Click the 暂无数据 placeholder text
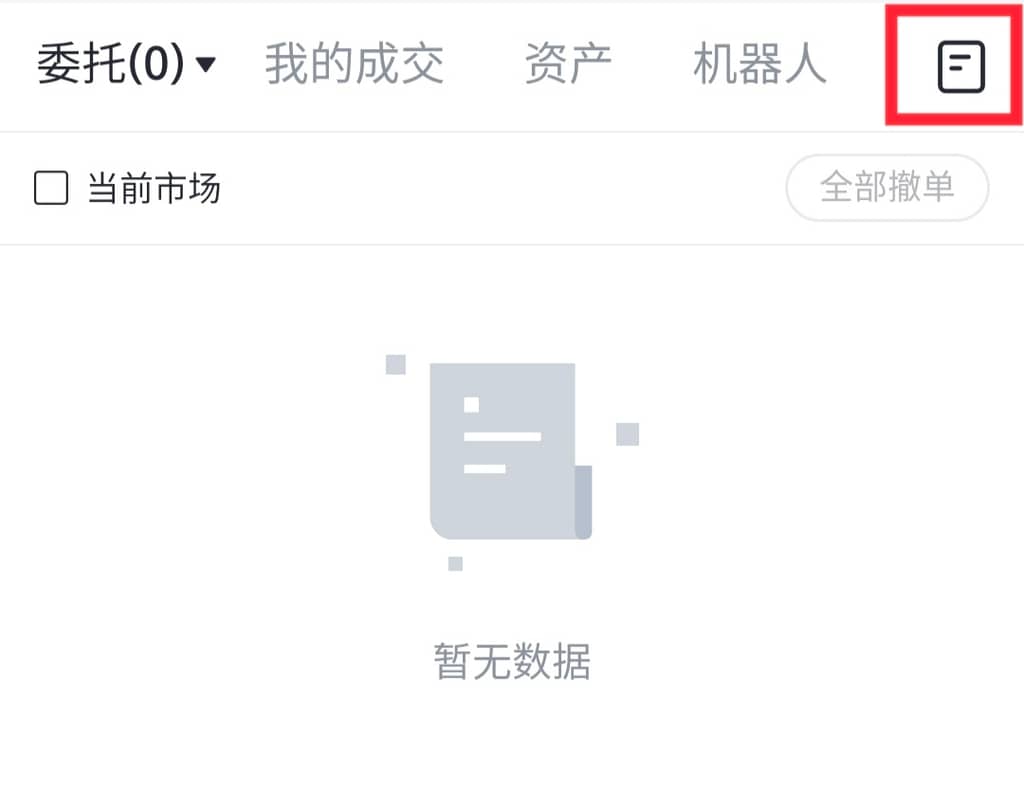This screenshot has width=1024, height=789. click(512, 661)
